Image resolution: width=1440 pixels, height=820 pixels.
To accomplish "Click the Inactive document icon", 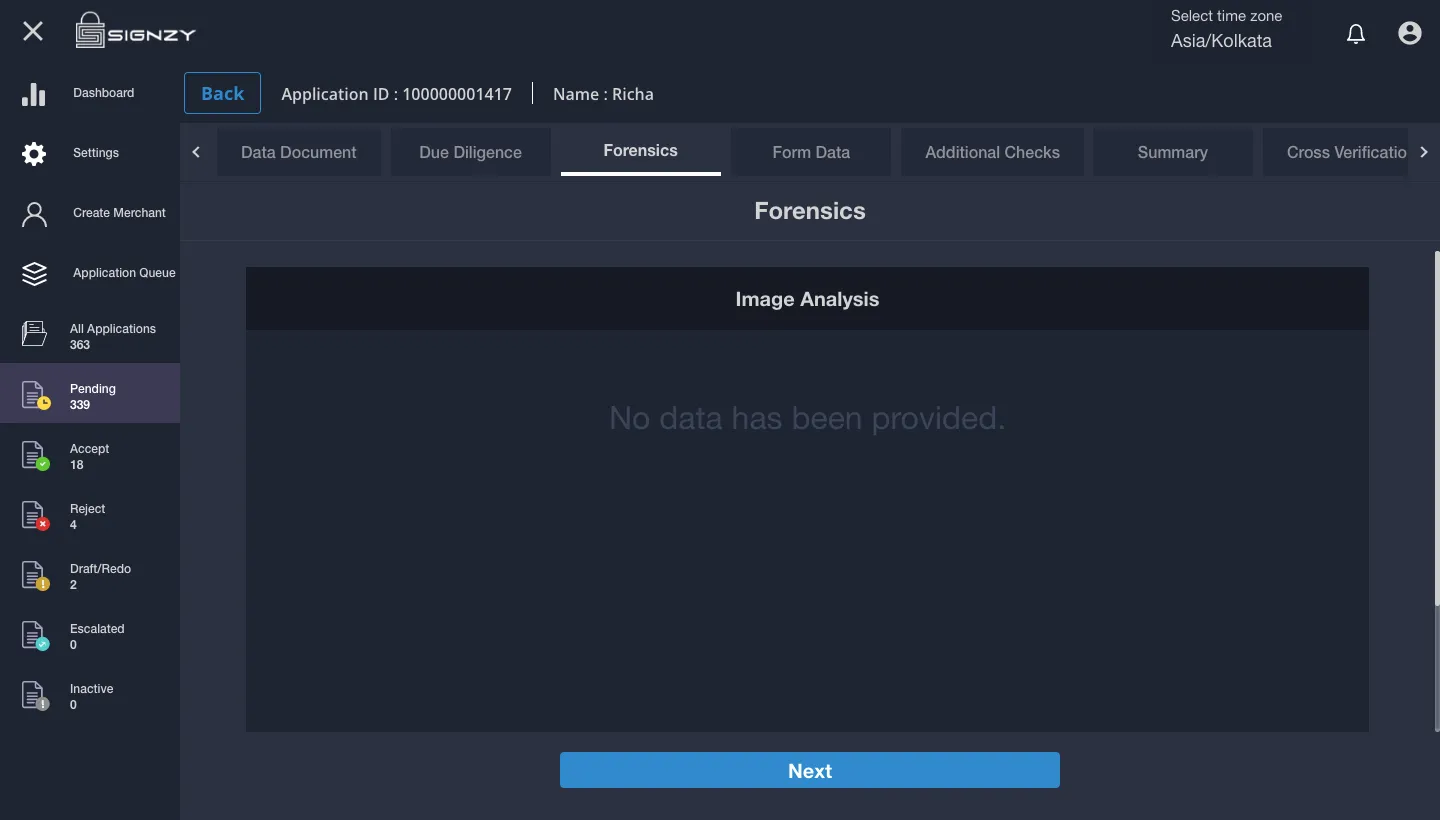I will (x=36, y=695).
